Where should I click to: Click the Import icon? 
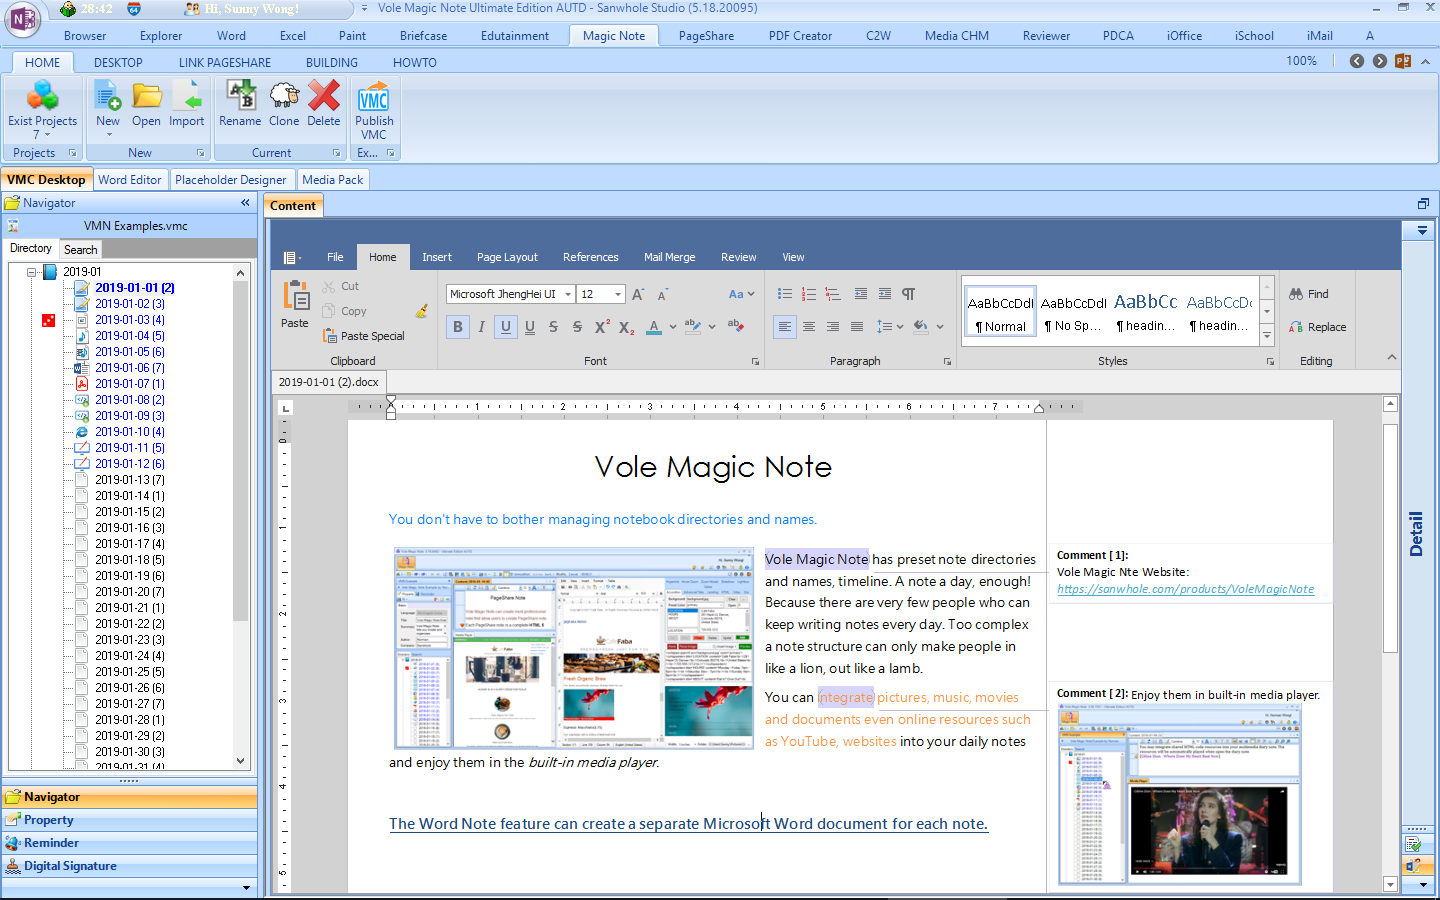(186, 97)
